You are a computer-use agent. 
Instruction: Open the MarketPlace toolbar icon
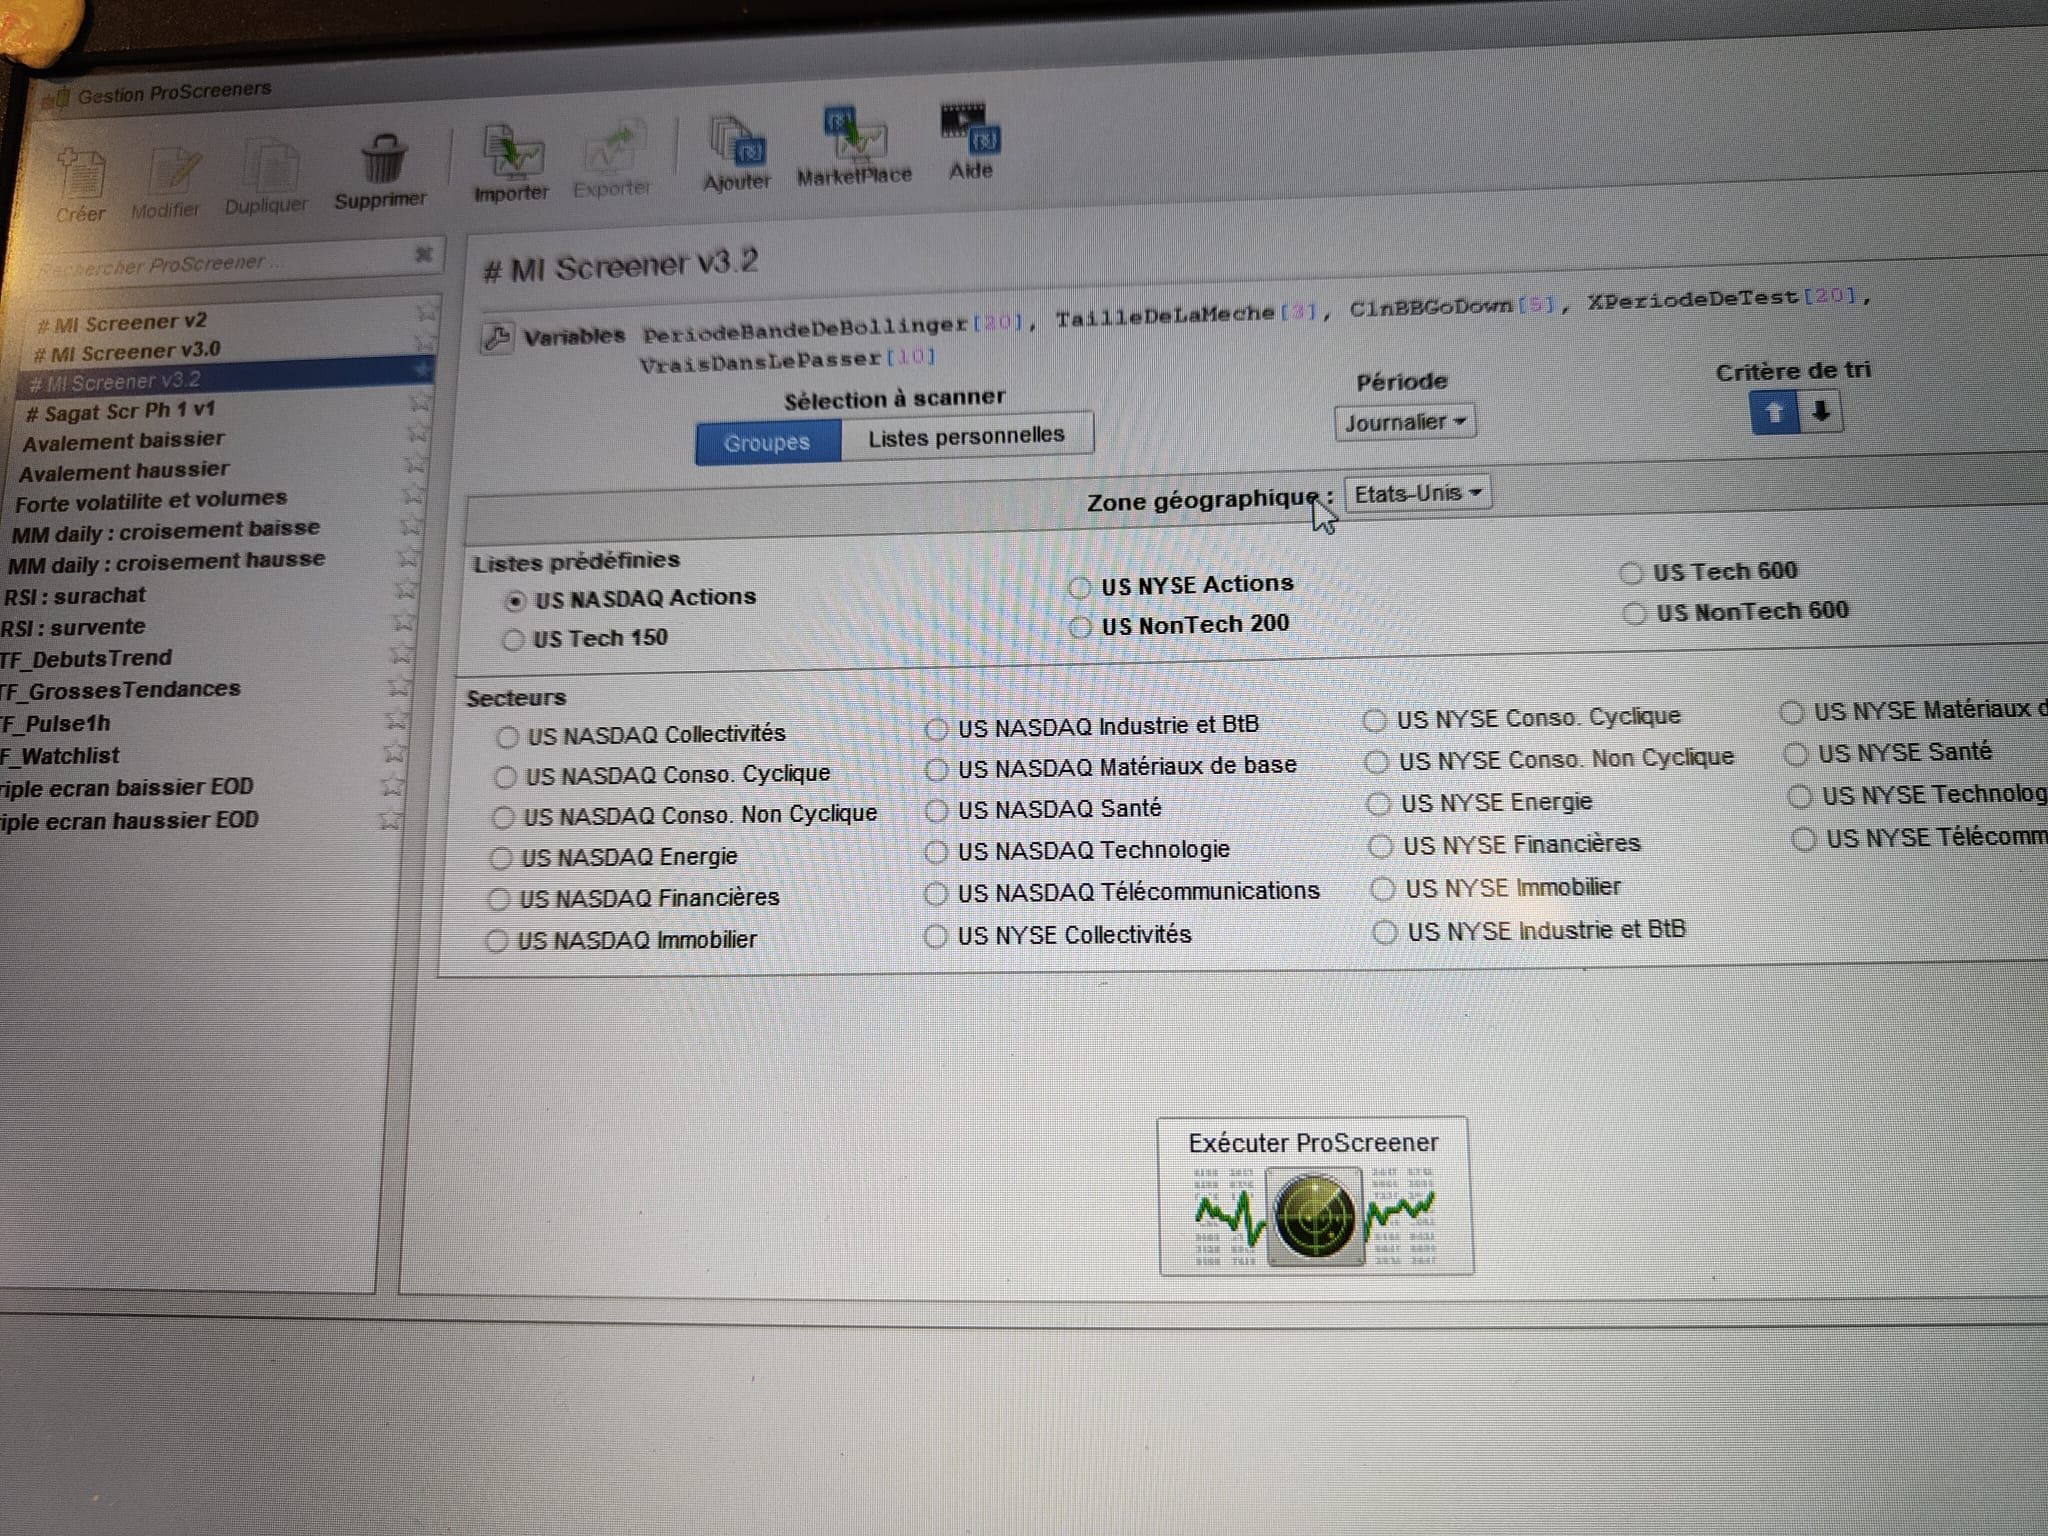tap(854, 135)
